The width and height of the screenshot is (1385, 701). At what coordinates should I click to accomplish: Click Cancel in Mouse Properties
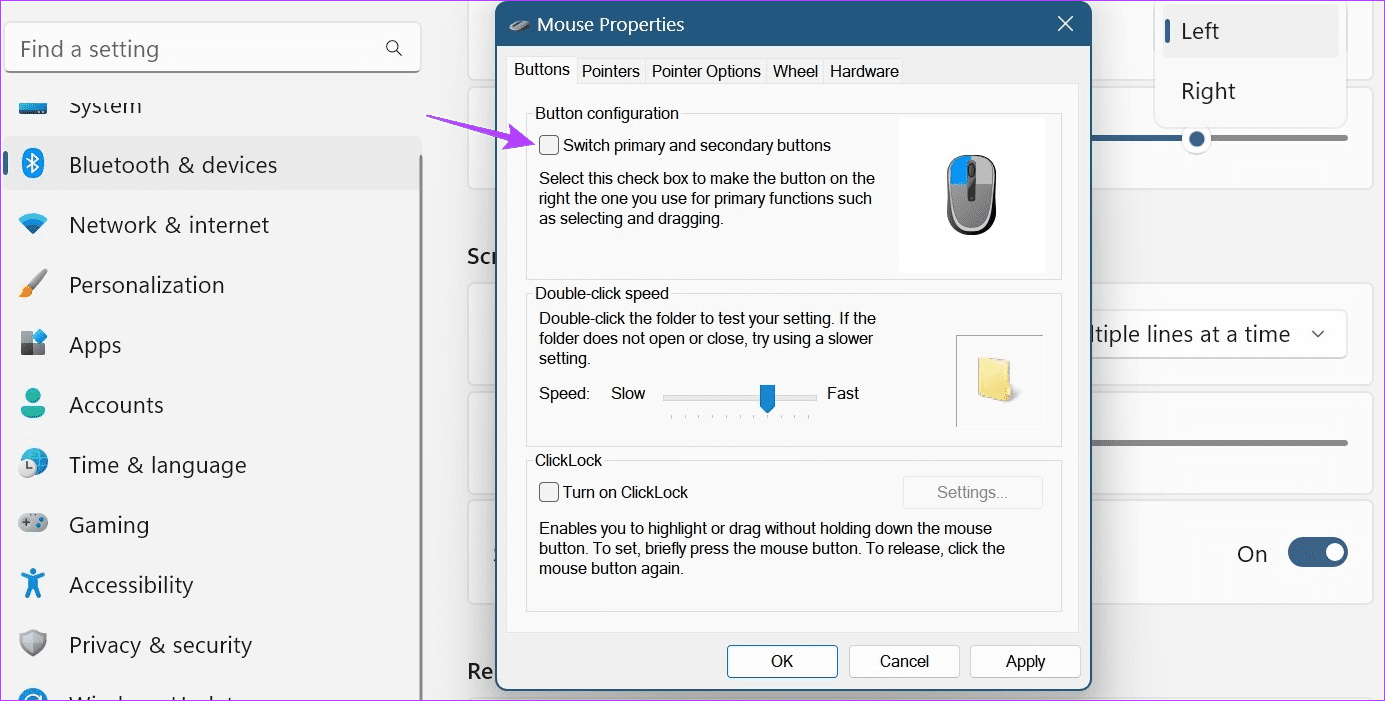point(904,661)
